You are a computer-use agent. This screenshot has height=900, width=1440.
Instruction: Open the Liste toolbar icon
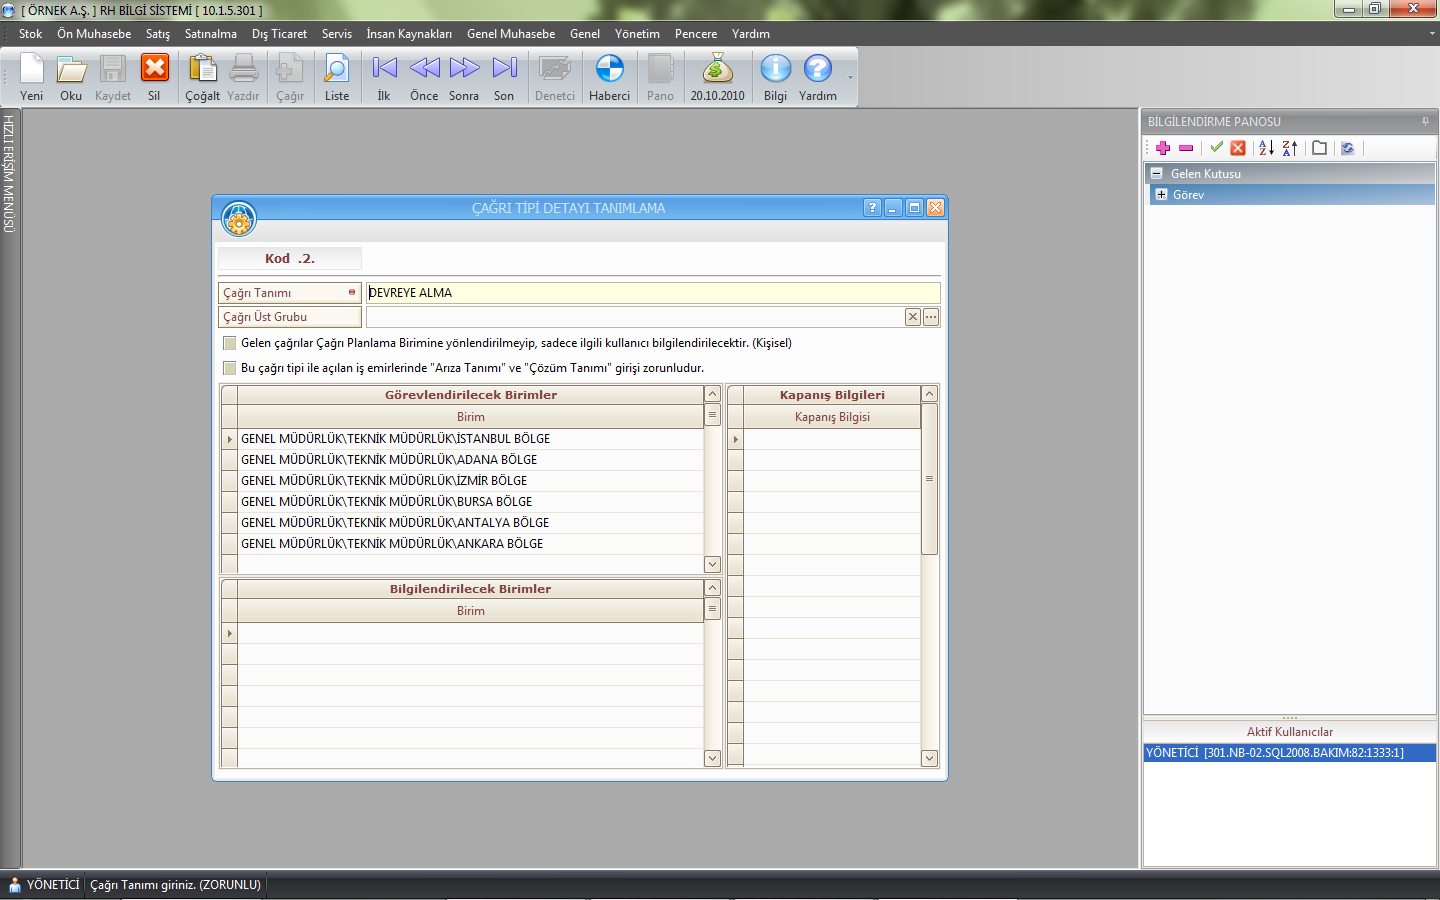click(337, 77)
